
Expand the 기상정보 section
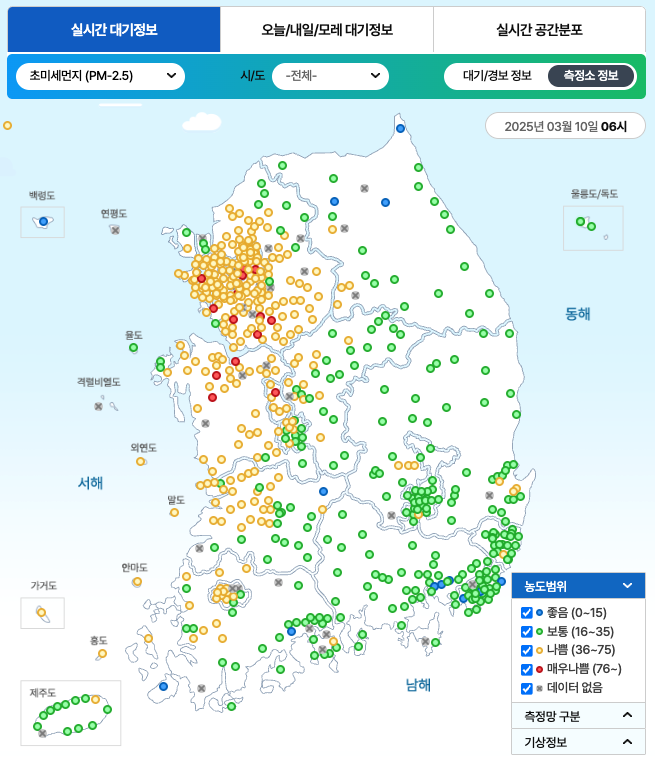[x=578, y=741]
